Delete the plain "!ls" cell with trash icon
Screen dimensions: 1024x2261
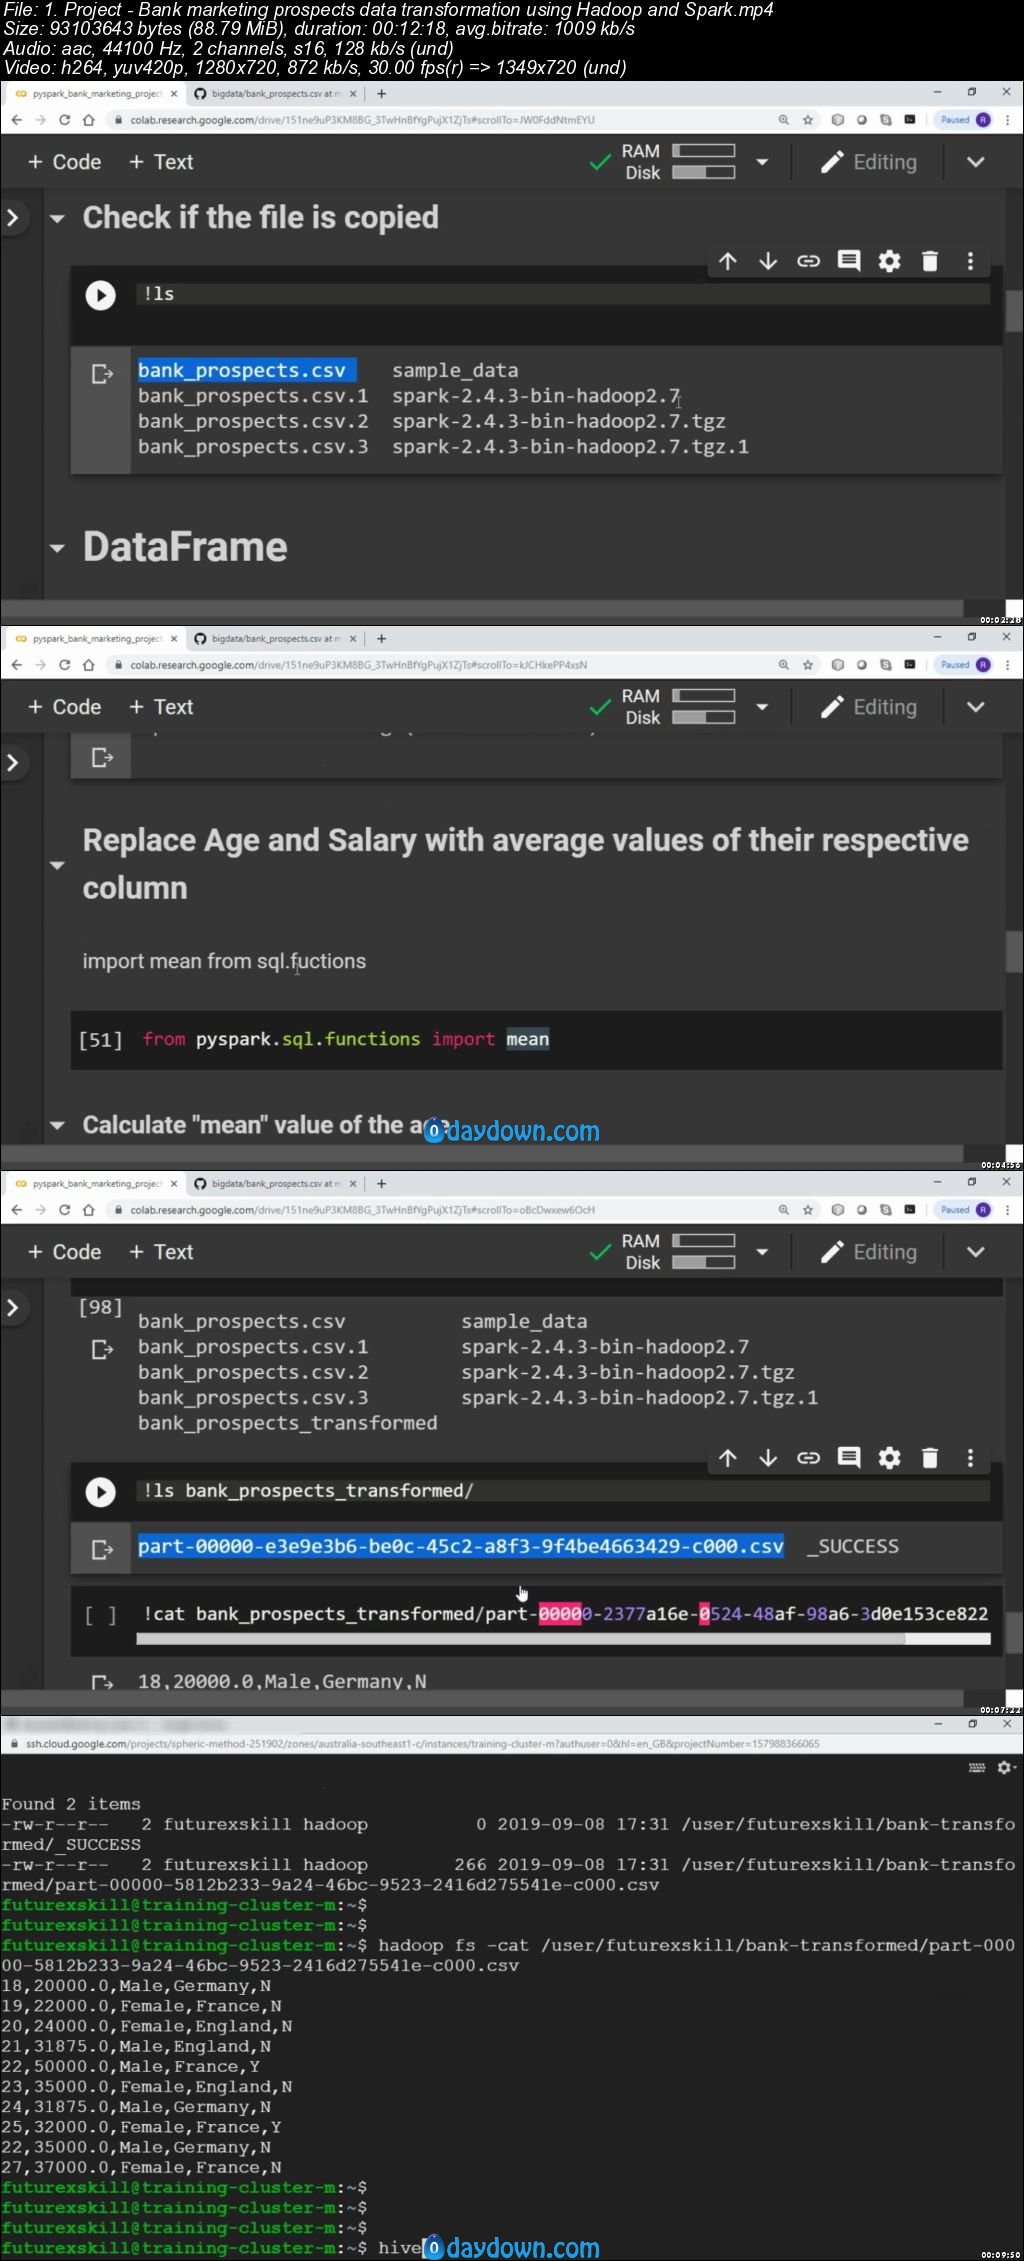(930, 261)
